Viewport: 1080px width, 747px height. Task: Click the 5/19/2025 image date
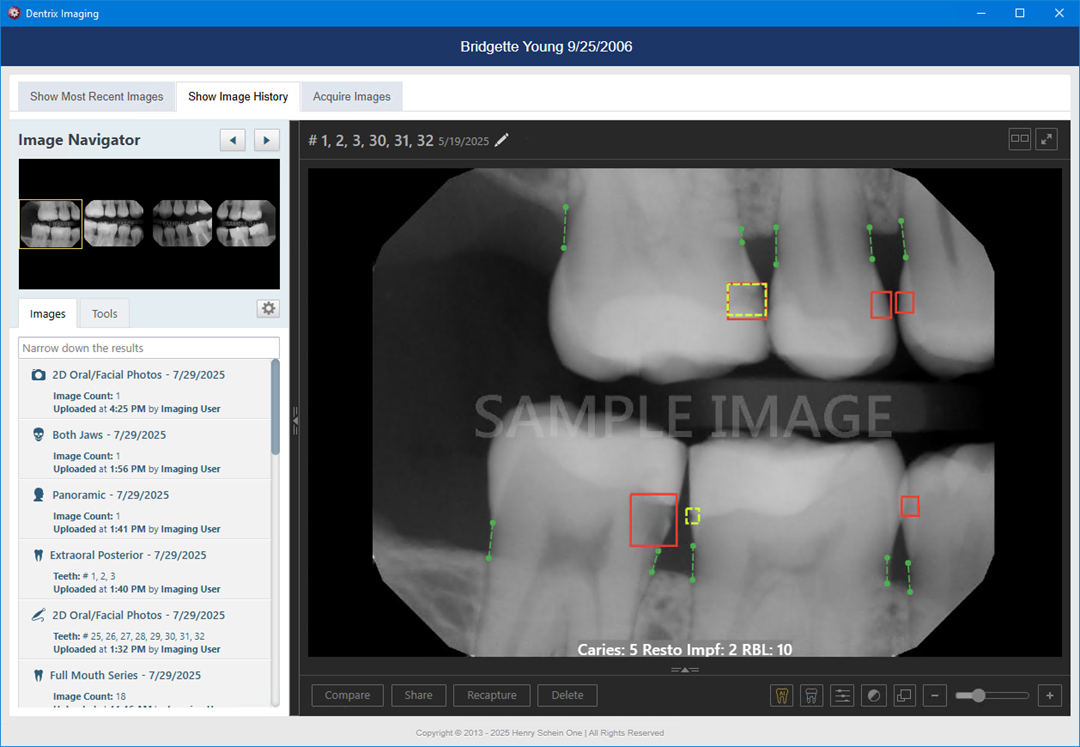click(x=464, y=141)
